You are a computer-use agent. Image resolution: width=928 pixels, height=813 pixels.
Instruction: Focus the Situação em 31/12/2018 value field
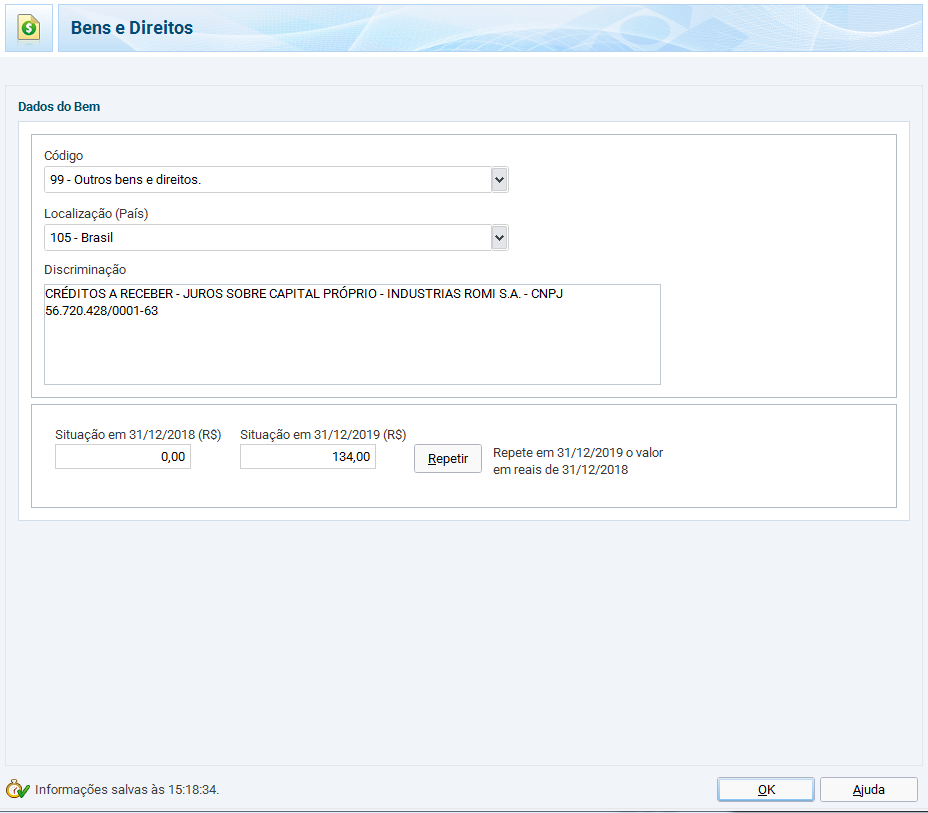pyautogui.click(x=123, y=457)
